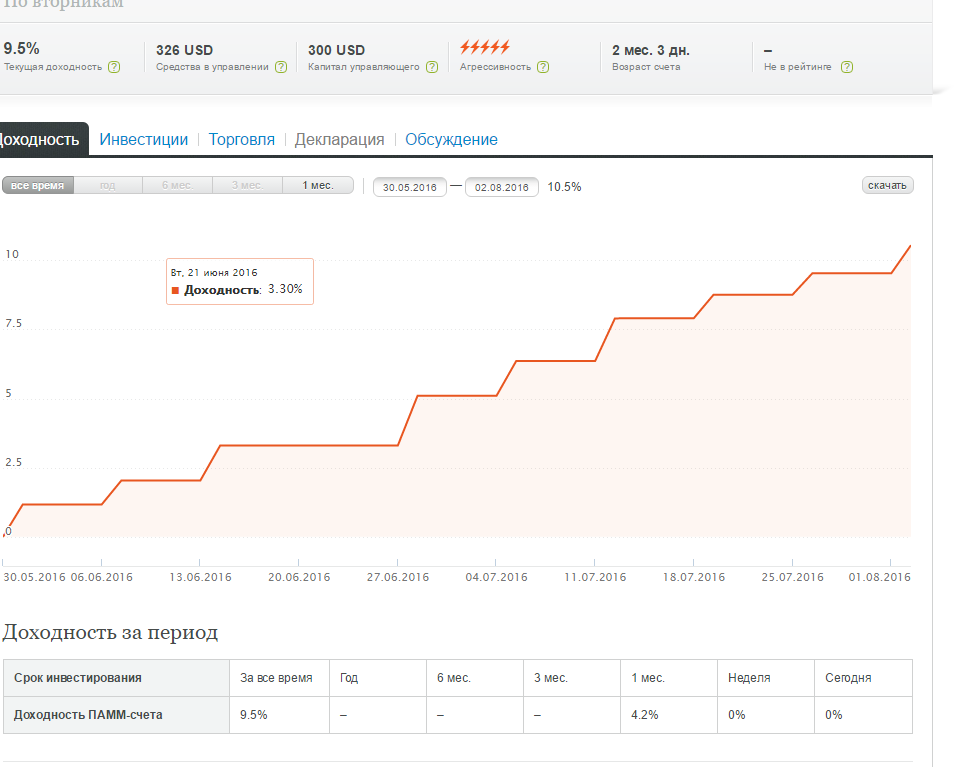Screen dimensions: 955x767
Task: Click the скачать button
Action: coord(887,185)
